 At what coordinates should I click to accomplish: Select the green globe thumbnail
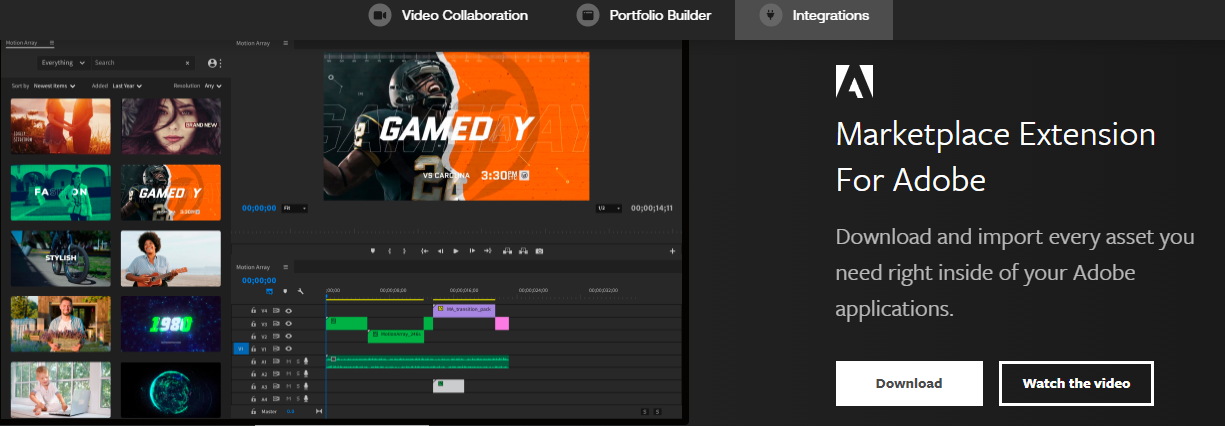pyautogui.click(x=171, y=390)
